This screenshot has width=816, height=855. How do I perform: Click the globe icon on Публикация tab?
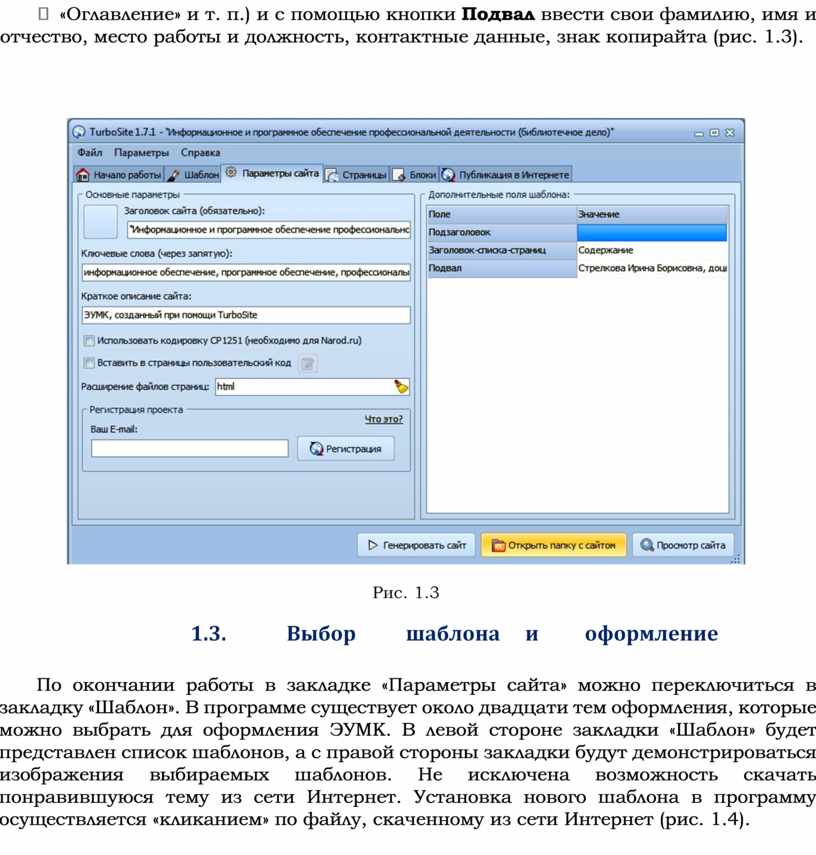[x=448, y=175]
